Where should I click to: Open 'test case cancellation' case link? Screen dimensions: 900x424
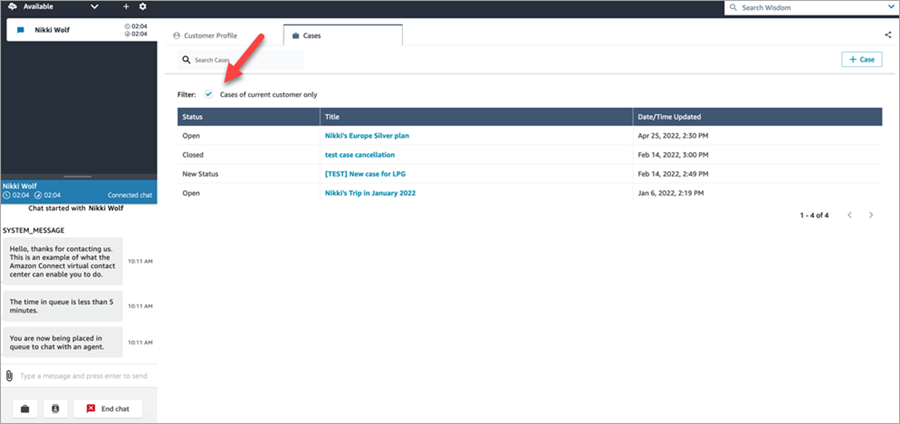click(x=359, y=155)
